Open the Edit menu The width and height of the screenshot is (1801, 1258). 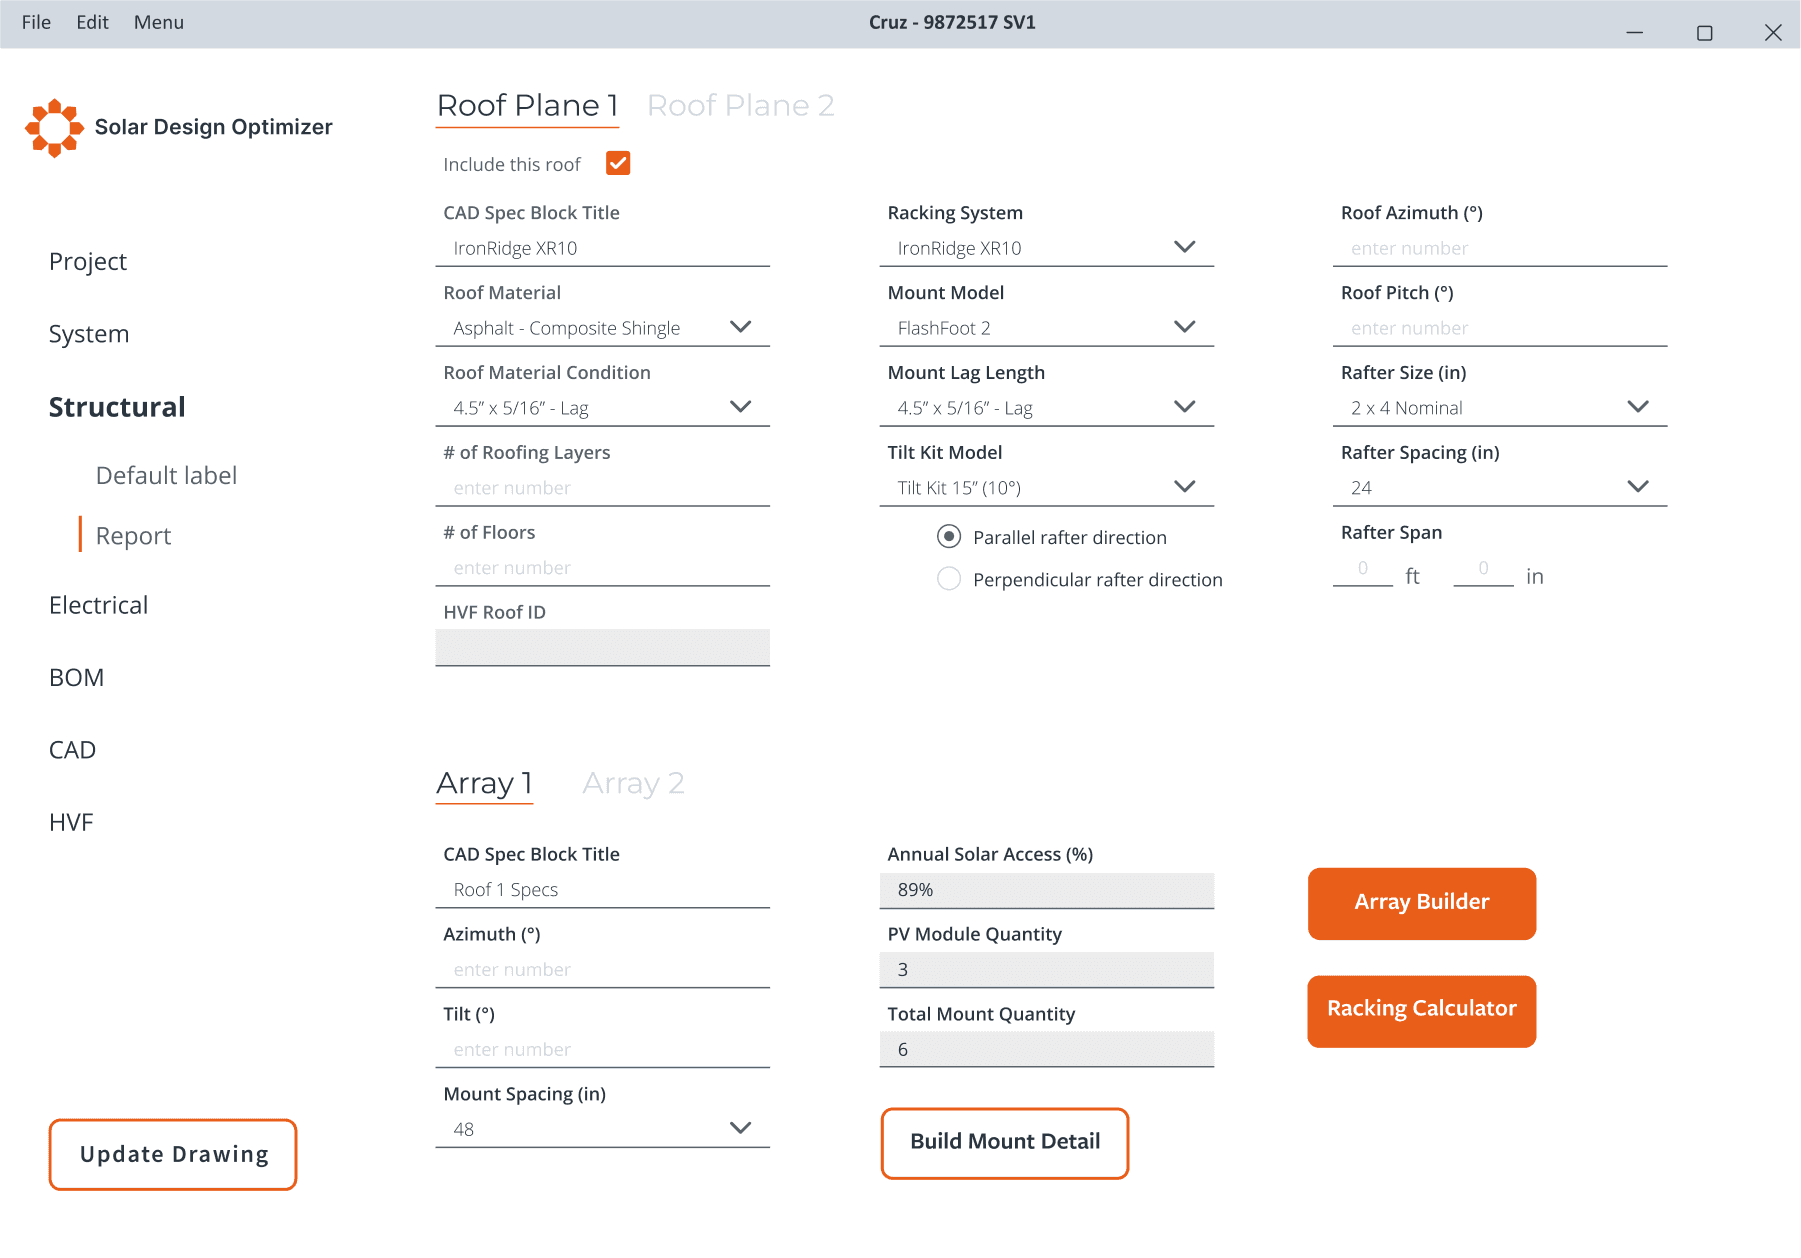(92, 22)
